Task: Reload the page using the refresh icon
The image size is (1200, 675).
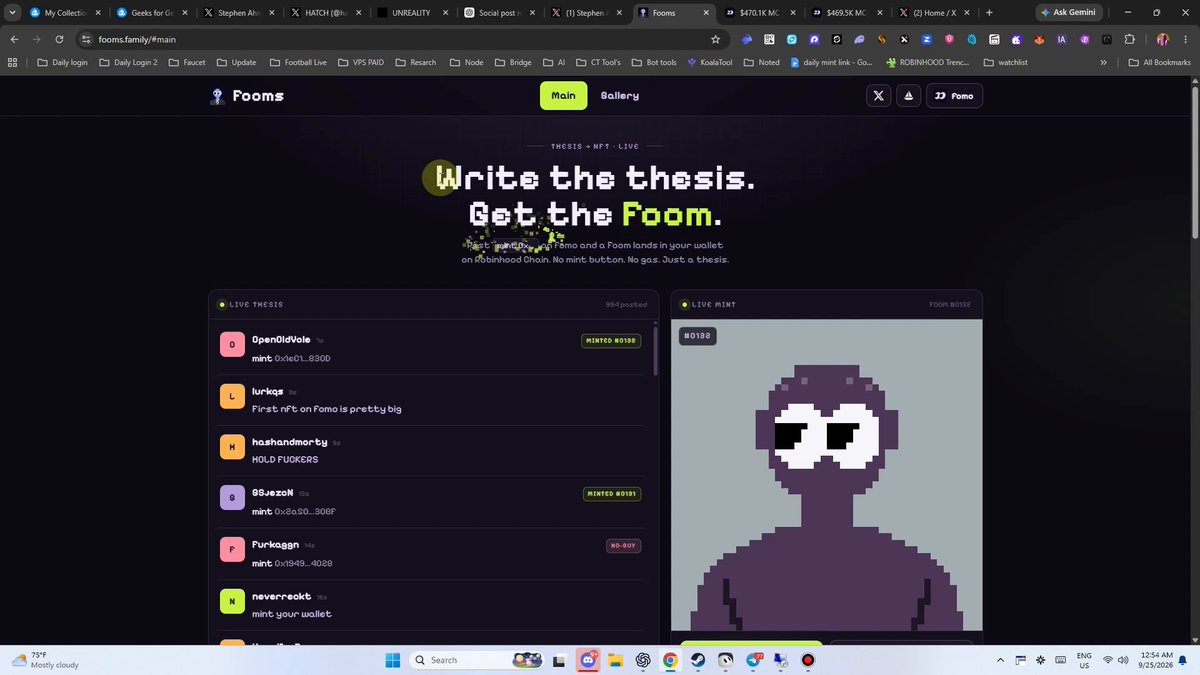Action: coord(60,39)
